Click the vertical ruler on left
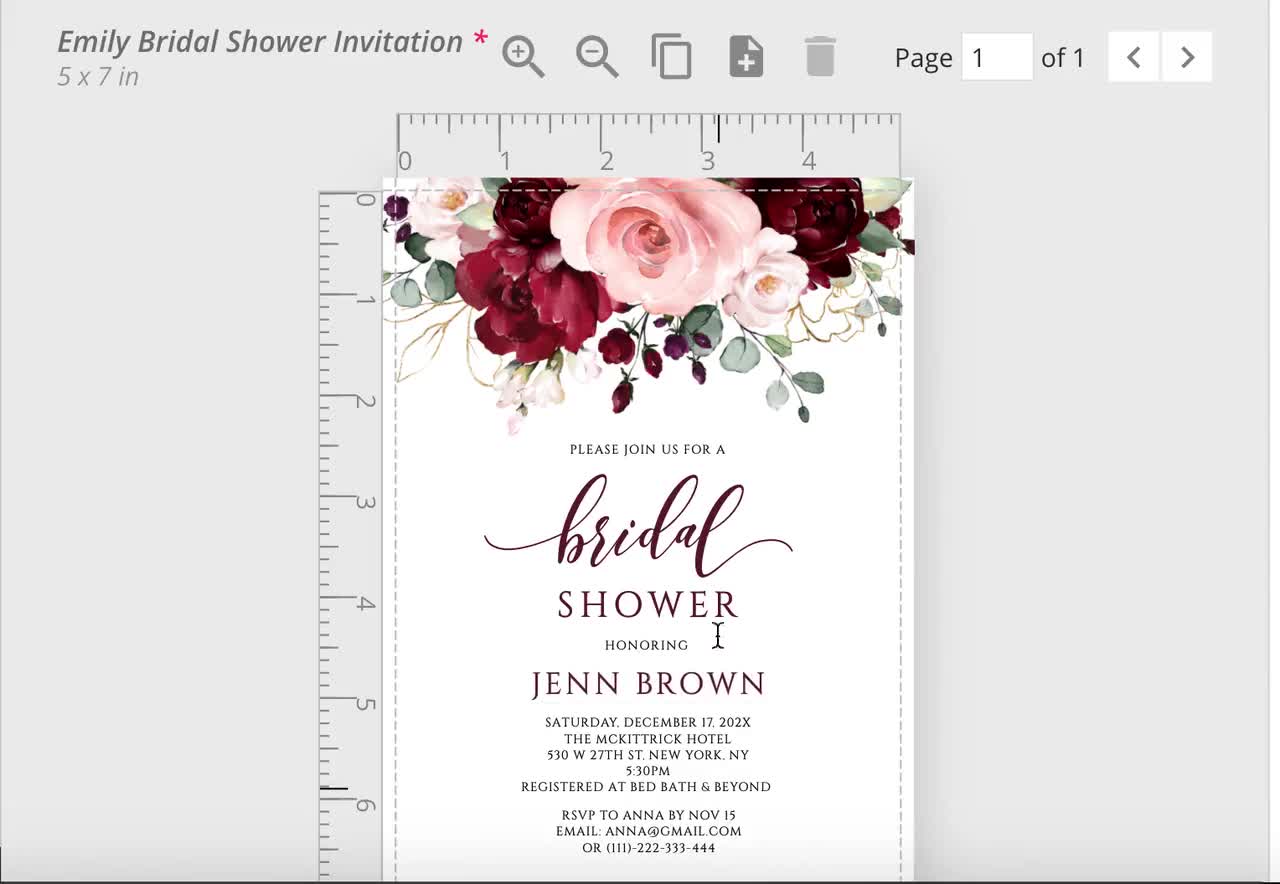 (x=349, y=535)
